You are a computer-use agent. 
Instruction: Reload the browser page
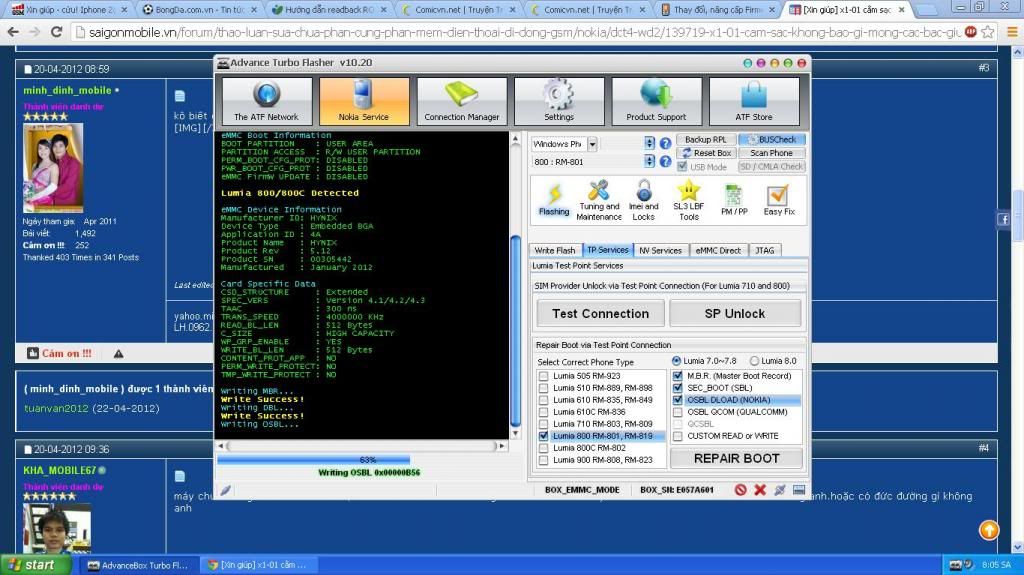(56, 31)
